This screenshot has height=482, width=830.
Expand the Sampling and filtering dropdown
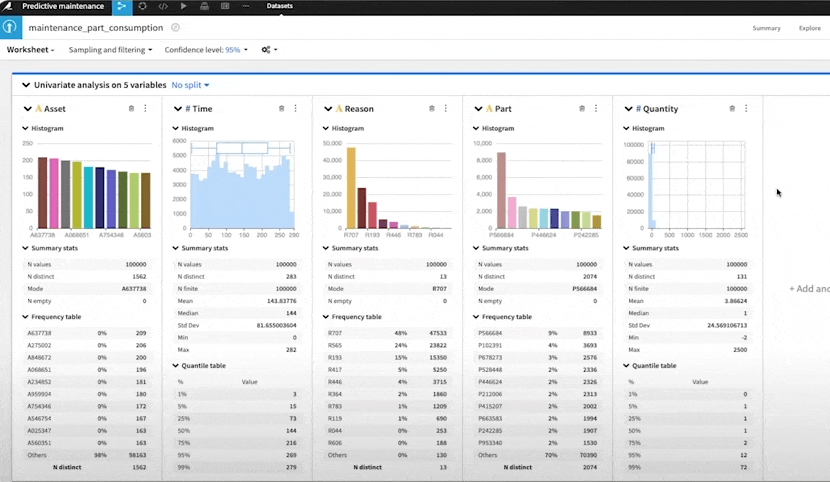[110, 49]
